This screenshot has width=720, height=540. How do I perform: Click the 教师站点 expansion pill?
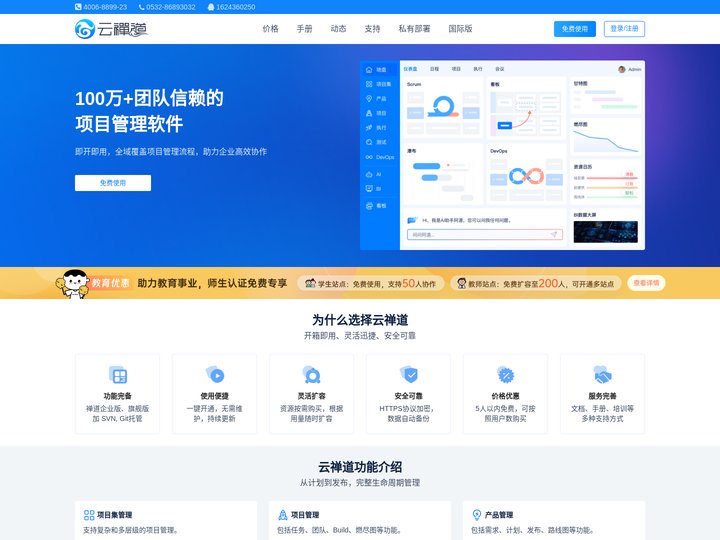click(x=535, y=283)
